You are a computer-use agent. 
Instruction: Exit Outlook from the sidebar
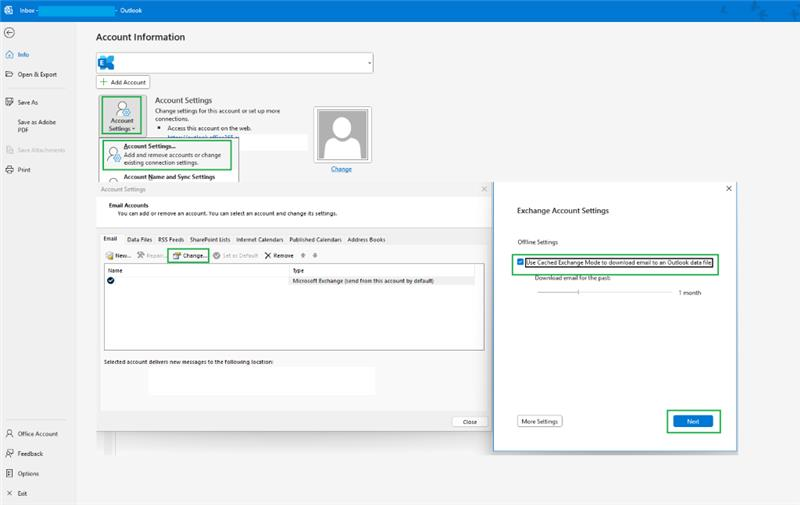coord(16,493)
